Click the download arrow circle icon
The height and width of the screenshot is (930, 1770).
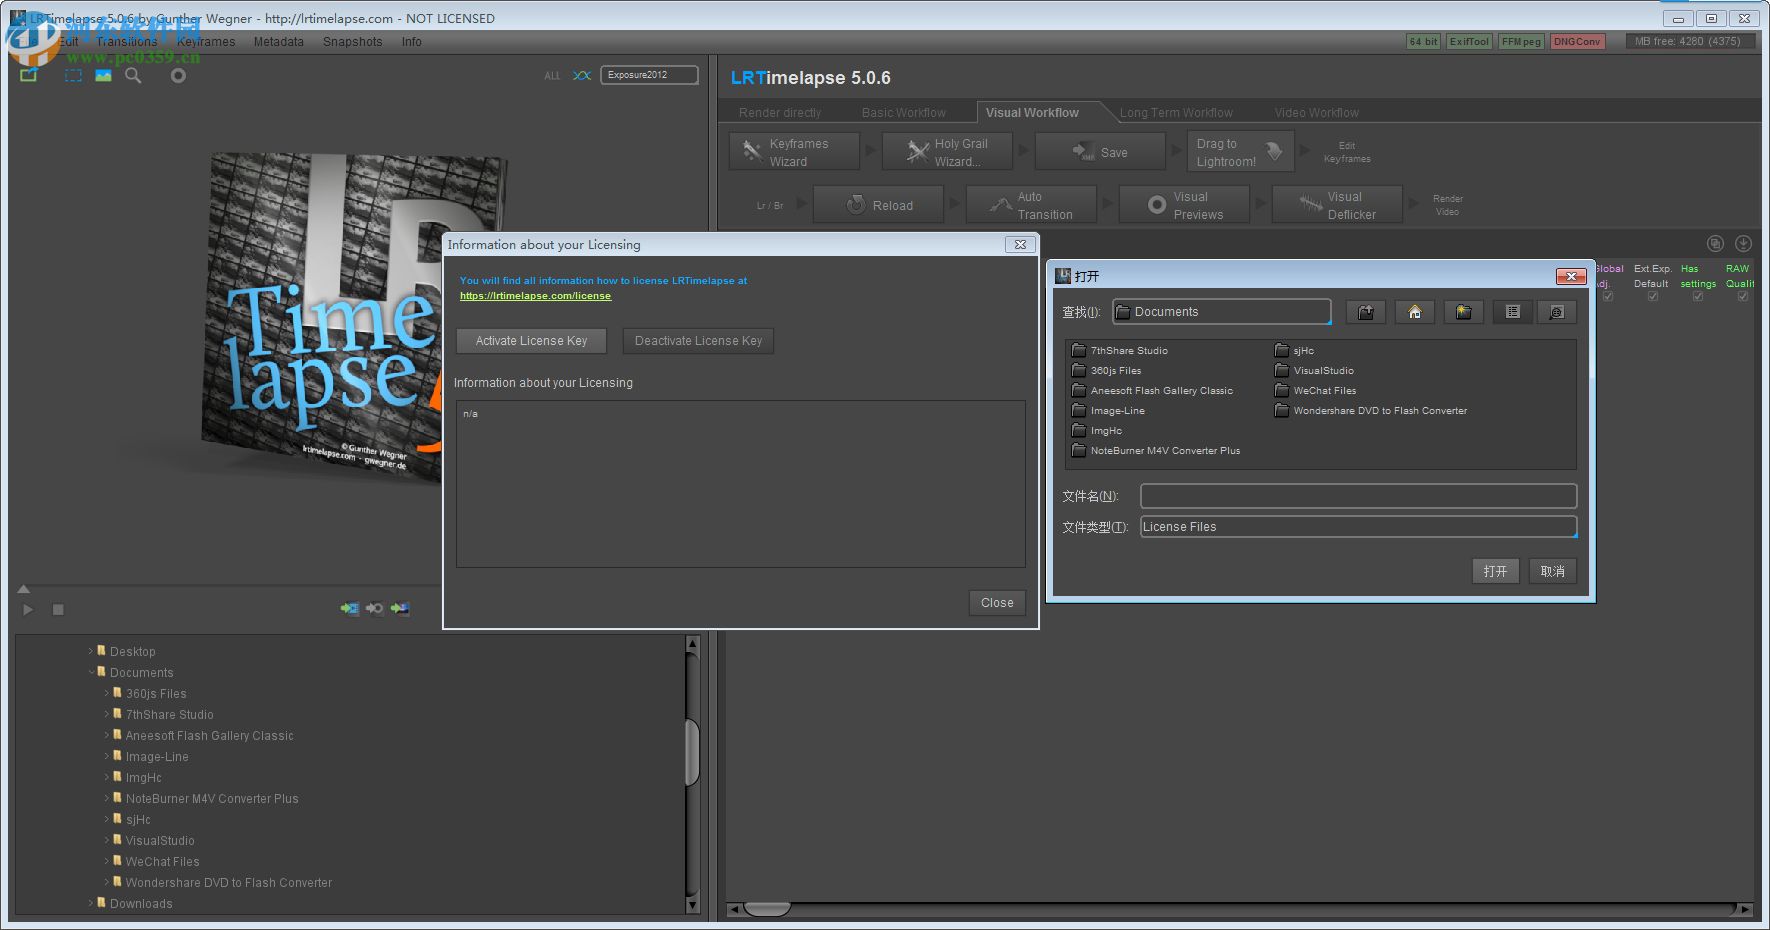pyautogui.click(x=1743, y=243)
